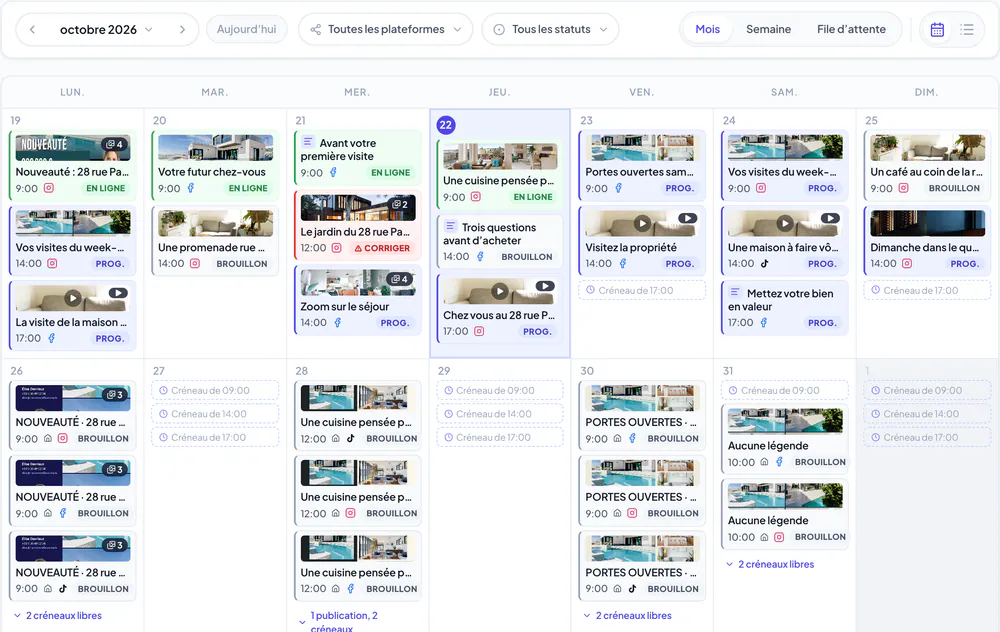The image size is (1000, 632).
Task: Open 'PORTES OUVERTES' post with TikTok icon on 30
Action: tap(642, 566)
